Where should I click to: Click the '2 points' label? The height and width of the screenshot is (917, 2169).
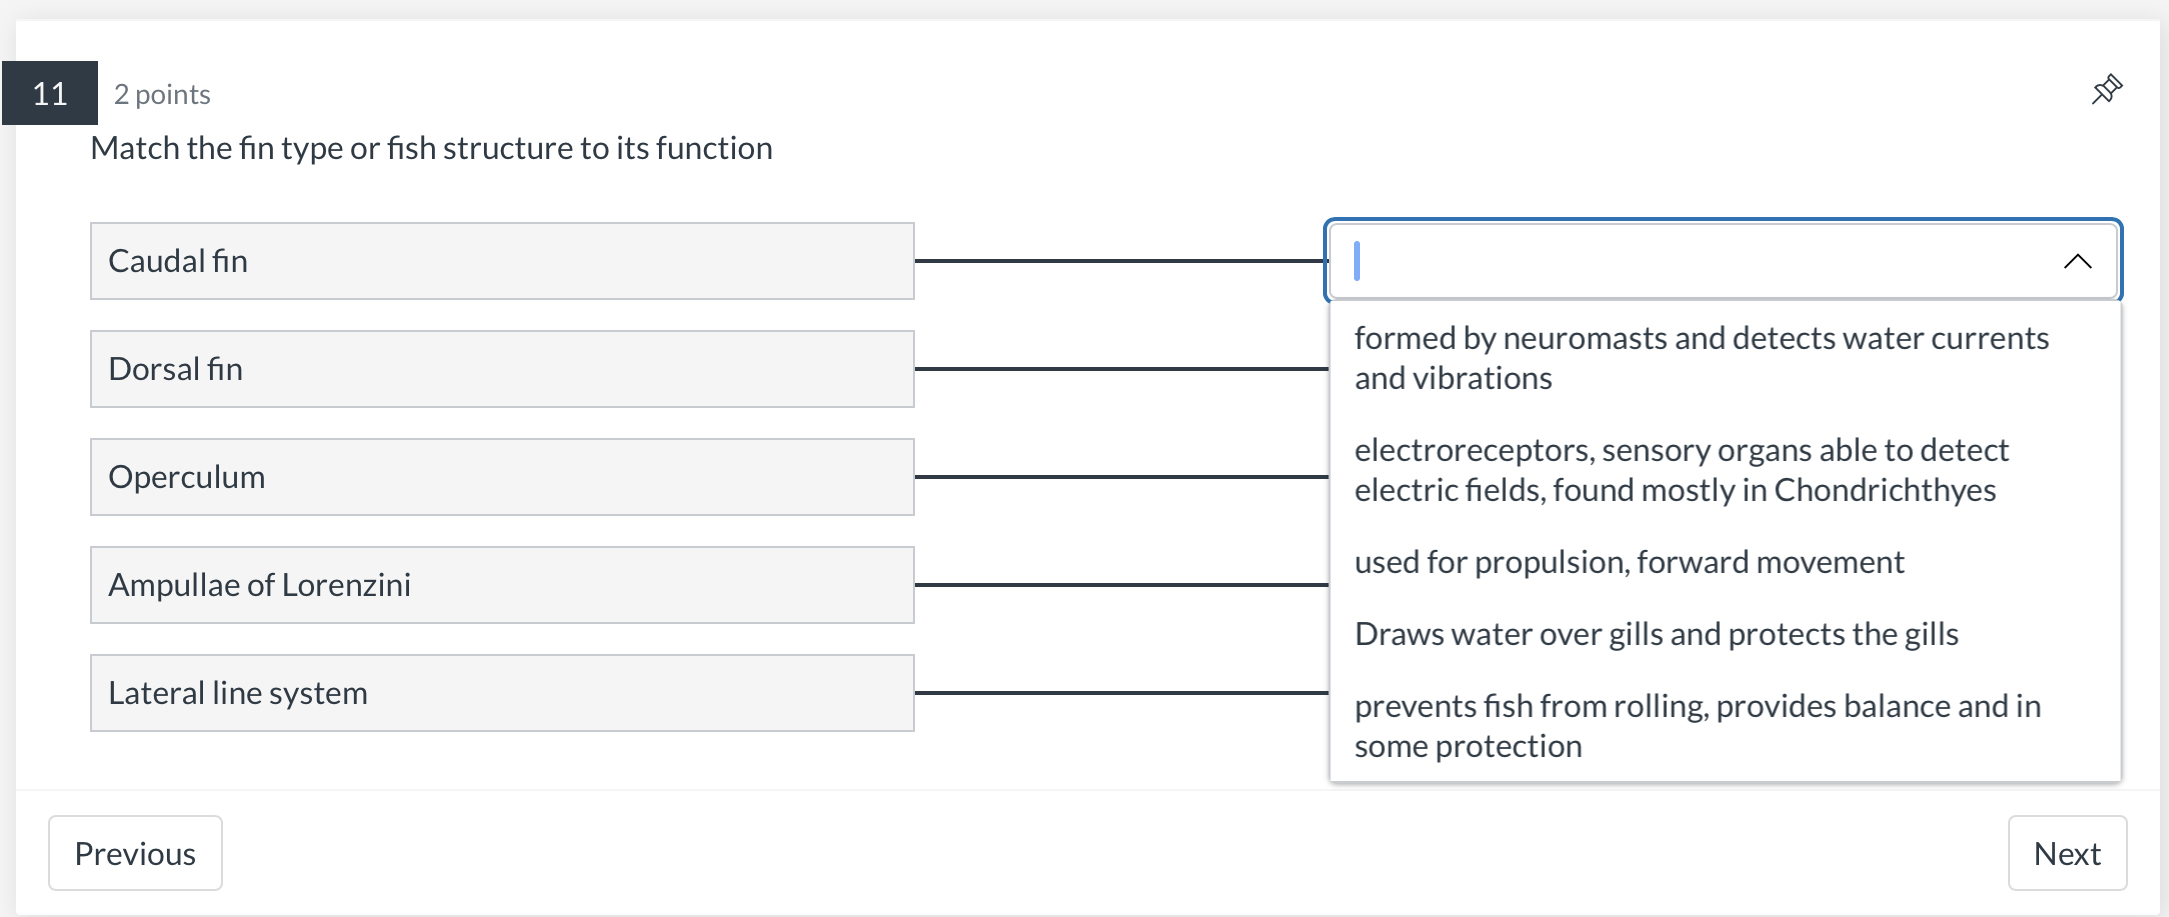click(x=162, y=94)
